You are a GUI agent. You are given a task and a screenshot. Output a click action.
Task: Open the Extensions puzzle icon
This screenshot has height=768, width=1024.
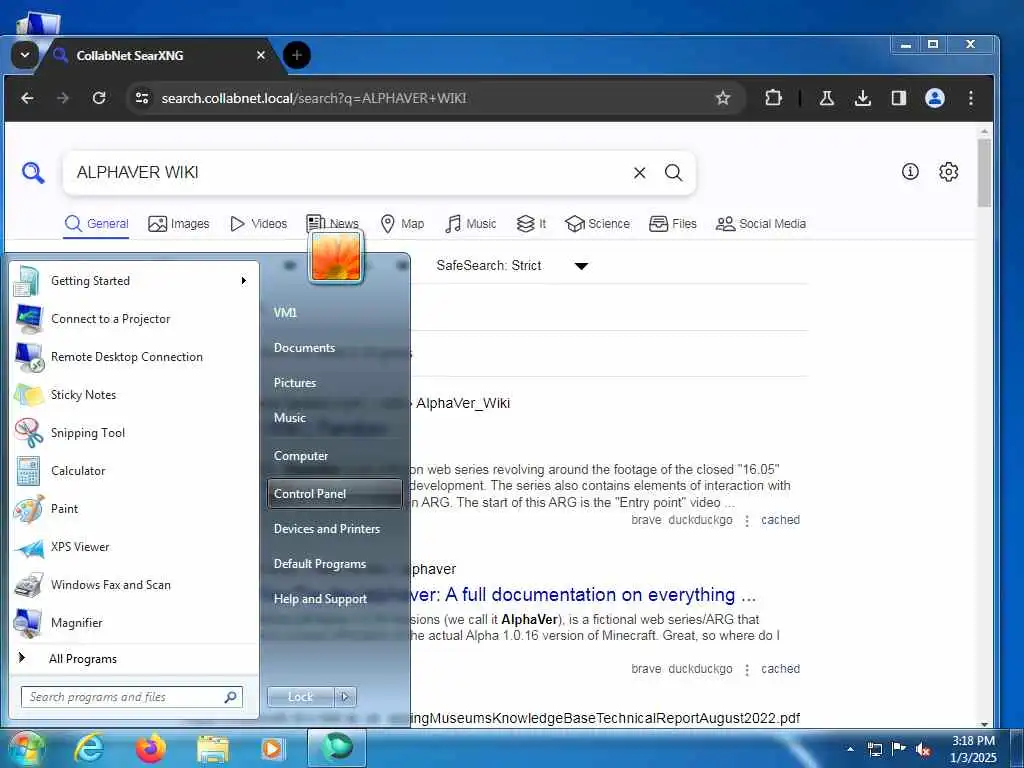coord(773,98)
